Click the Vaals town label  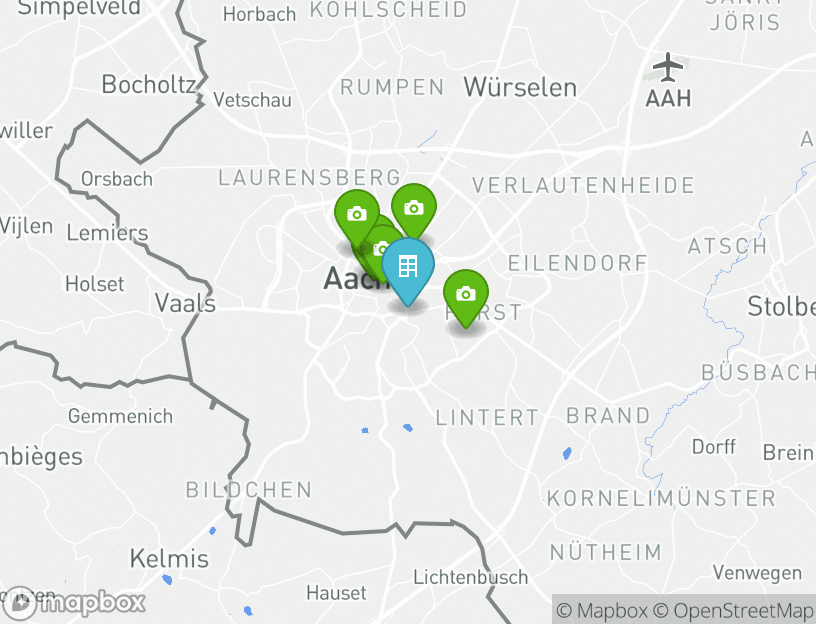185,303
